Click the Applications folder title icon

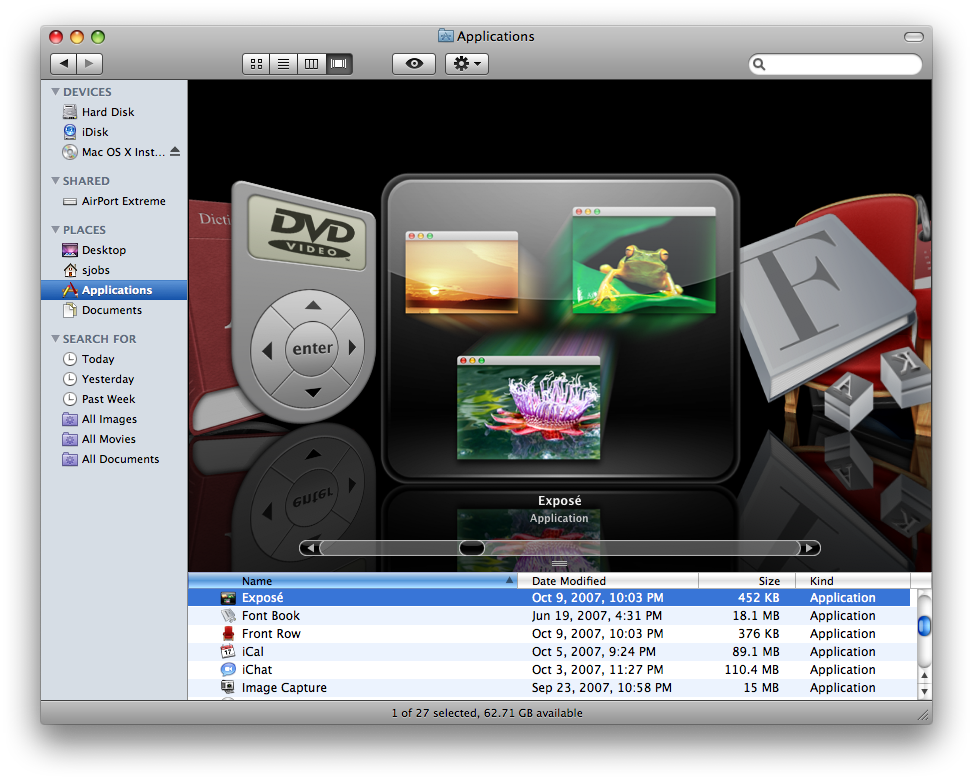coord(446,36)
